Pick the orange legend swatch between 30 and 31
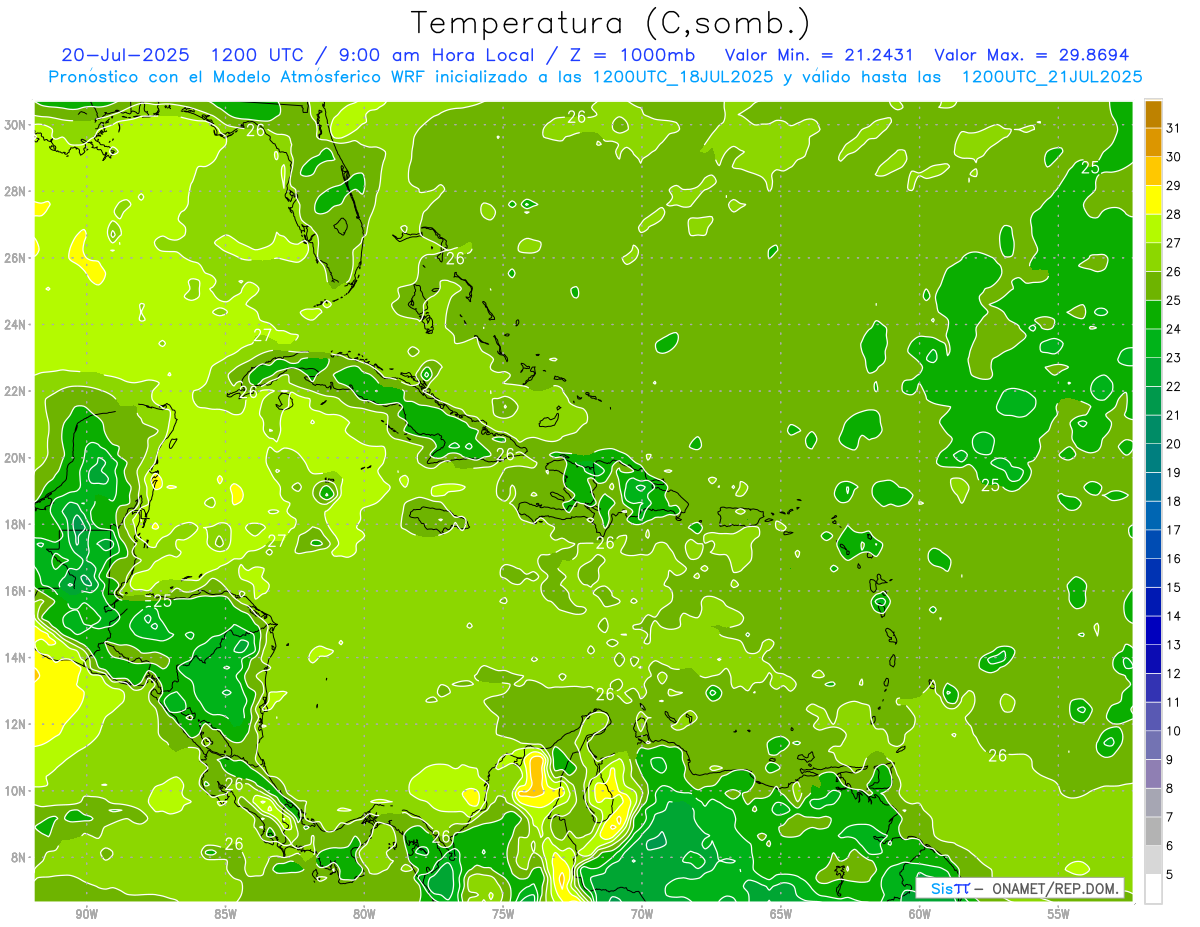This screenshot has width=1200, height=927. [x=1153, y=141]
